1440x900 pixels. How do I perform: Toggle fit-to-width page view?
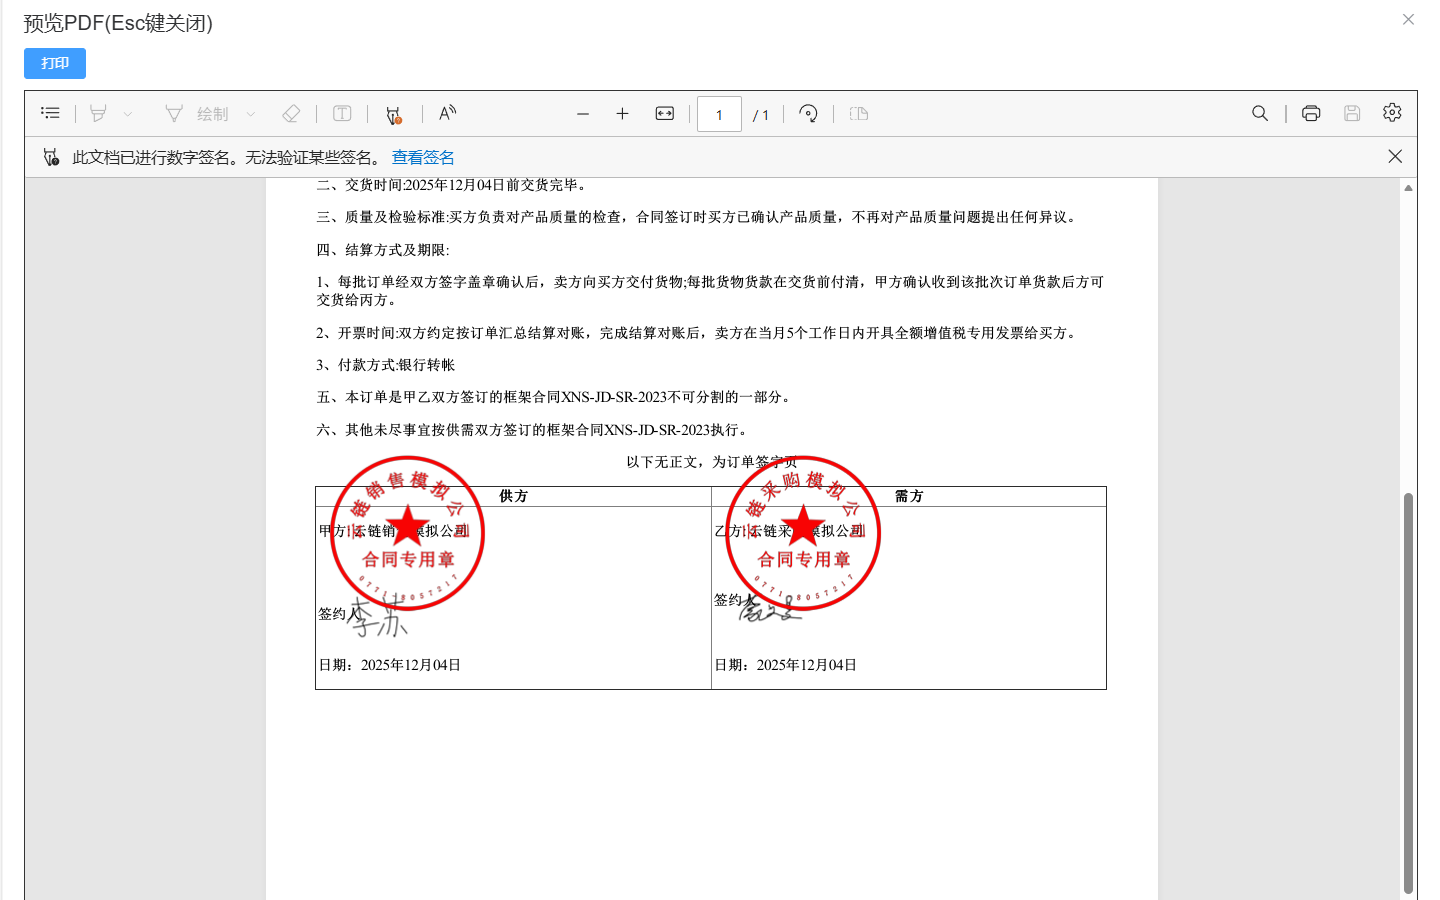(x=665, y=114)
